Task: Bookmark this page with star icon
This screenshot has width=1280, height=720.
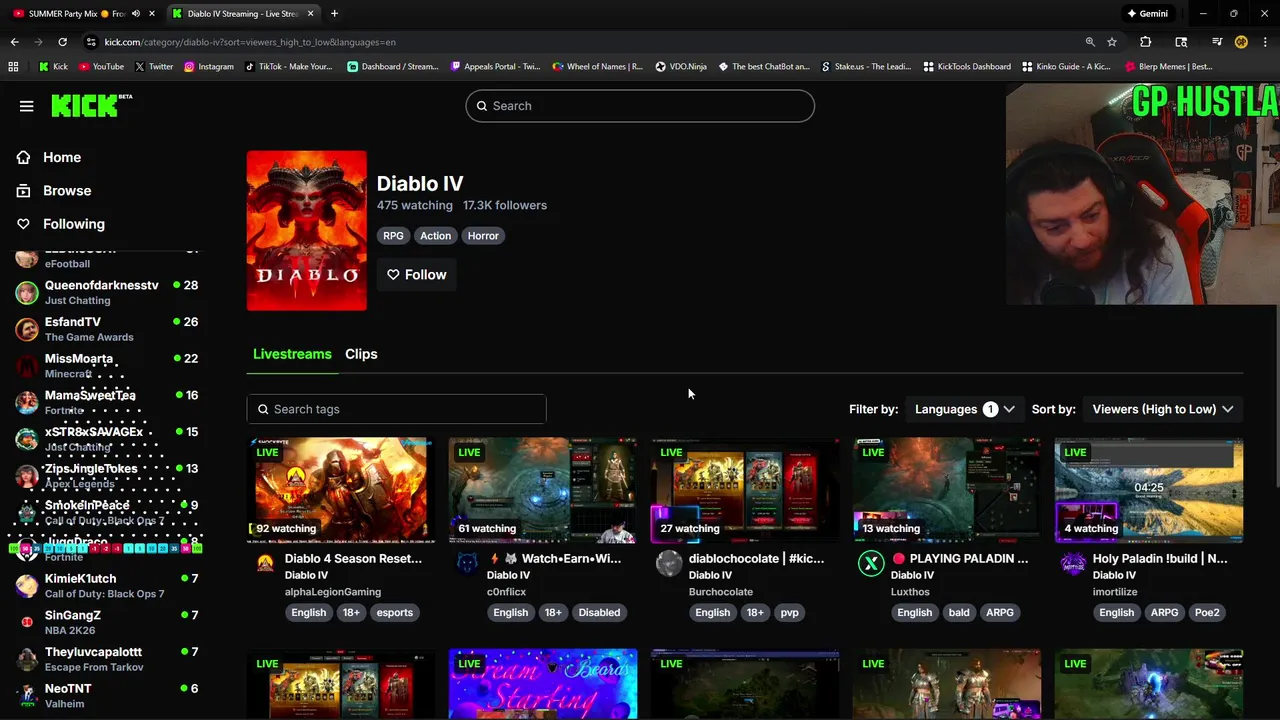Action: point(1112,42)
